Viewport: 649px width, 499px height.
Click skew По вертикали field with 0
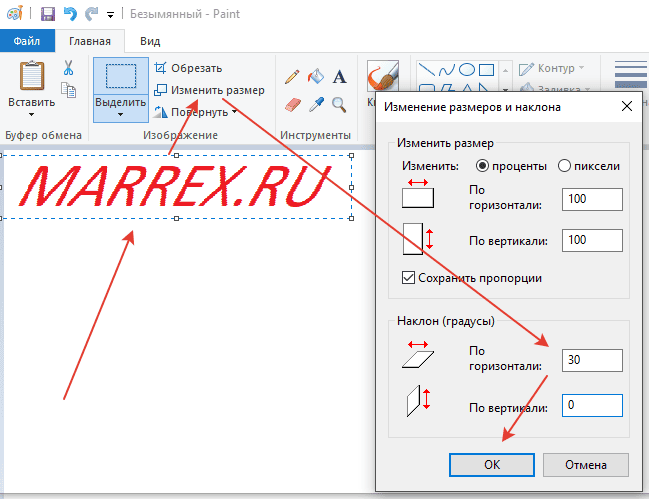click(x=592, y=405)
